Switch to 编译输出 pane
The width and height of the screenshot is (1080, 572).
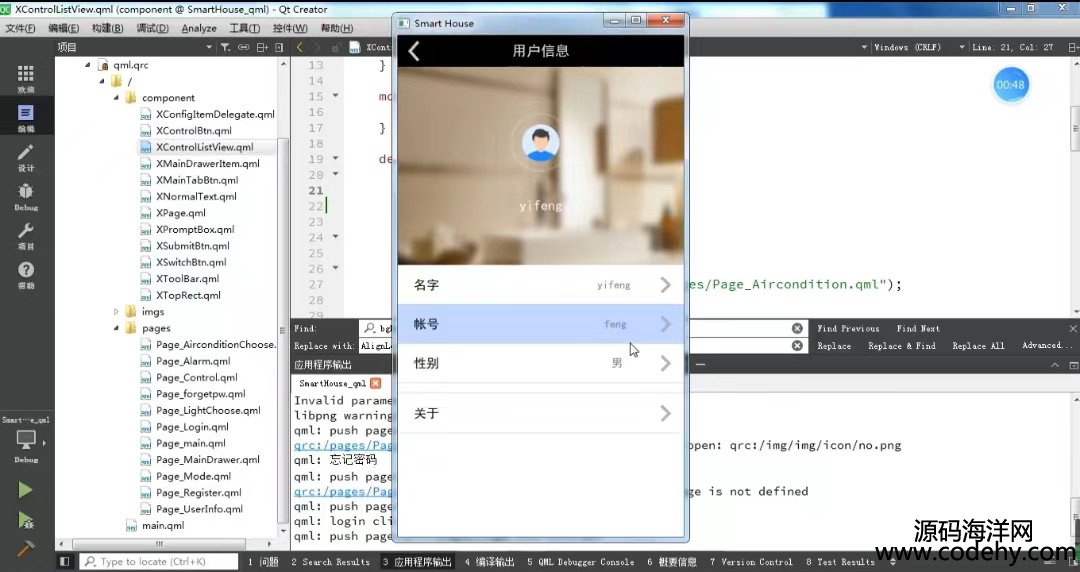(x=489, y=562)
